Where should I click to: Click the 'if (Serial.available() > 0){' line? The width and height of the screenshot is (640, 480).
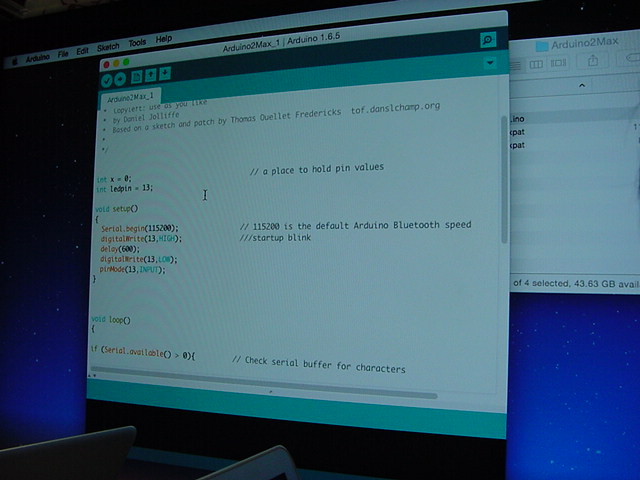pos(143,353)
